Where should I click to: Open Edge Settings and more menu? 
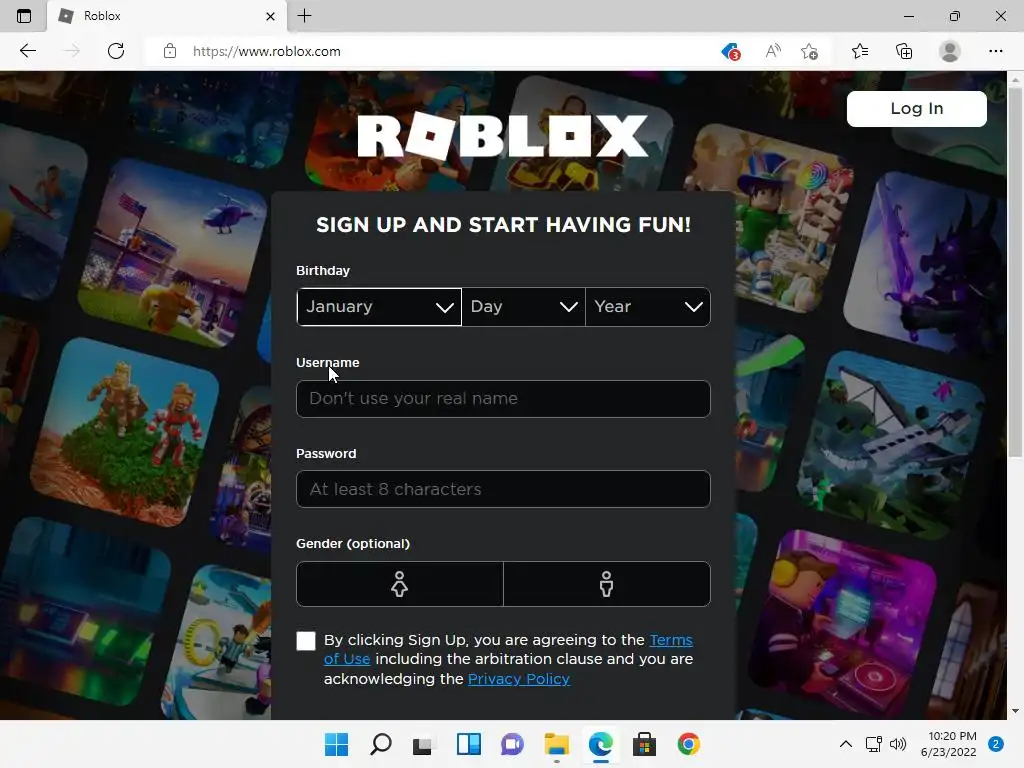point(995,51)
